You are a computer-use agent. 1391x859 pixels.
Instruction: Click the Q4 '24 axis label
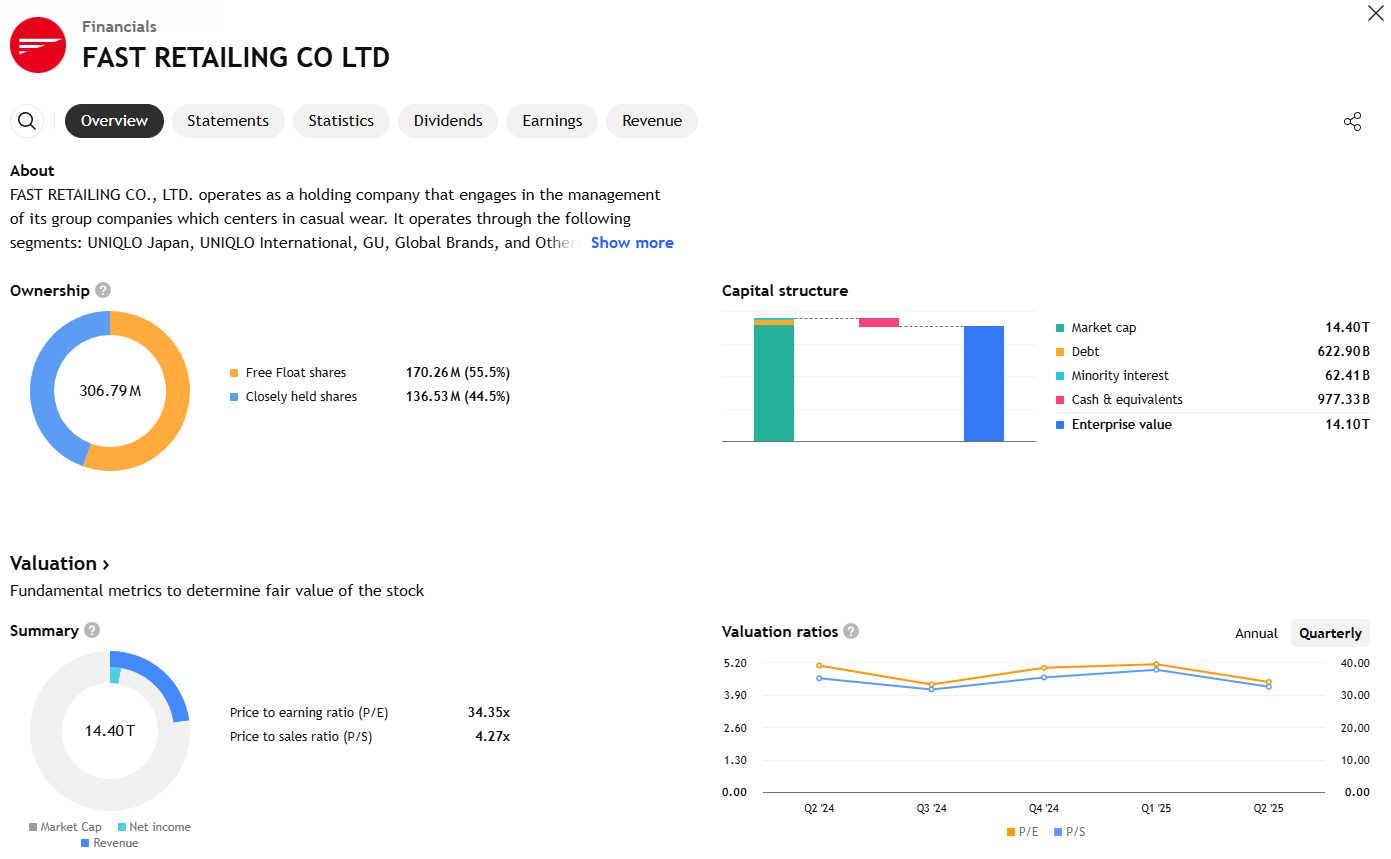[1044, 808]
